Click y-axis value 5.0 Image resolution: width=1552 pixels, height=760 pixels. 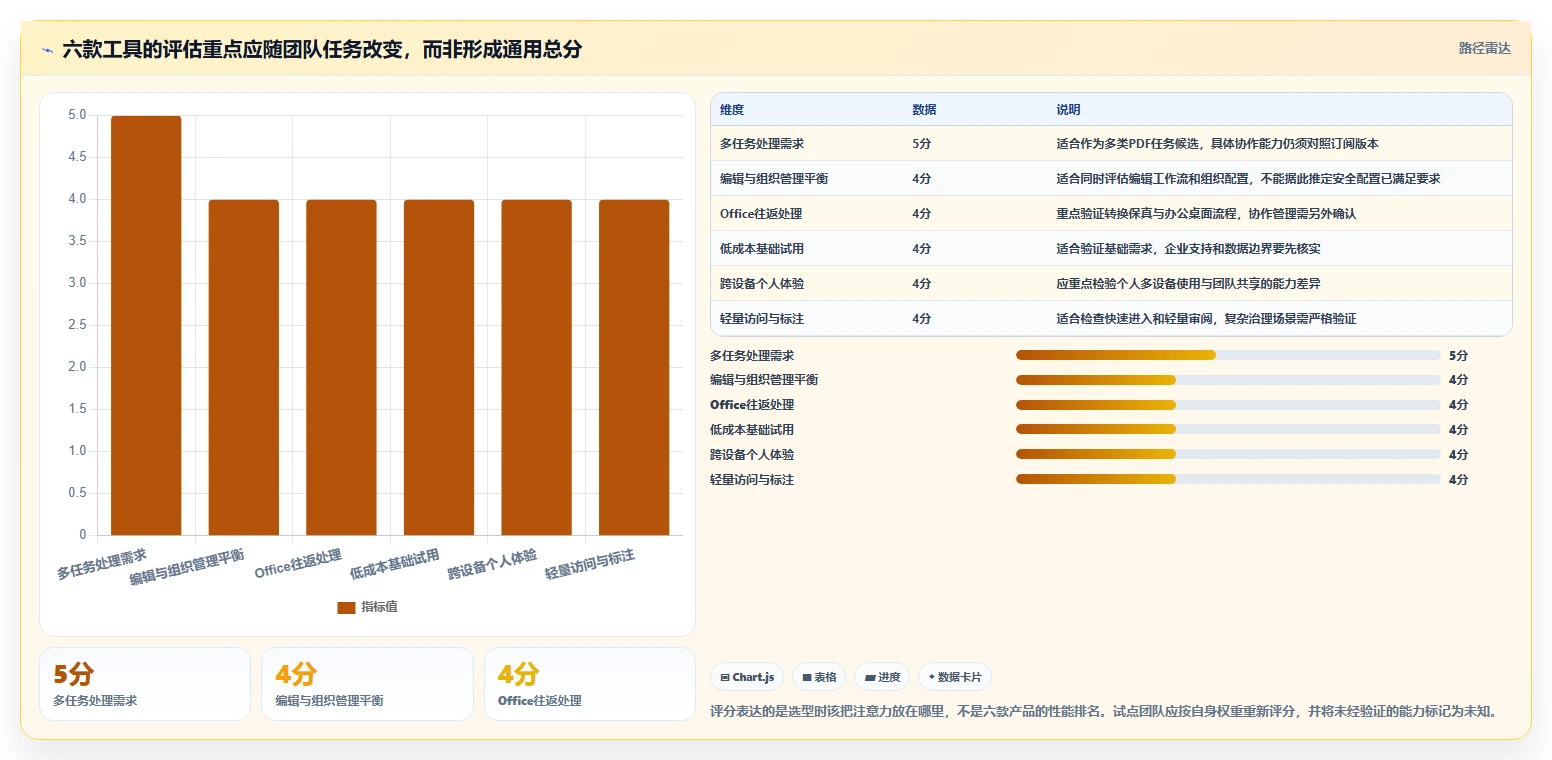(x=77, y=115)
